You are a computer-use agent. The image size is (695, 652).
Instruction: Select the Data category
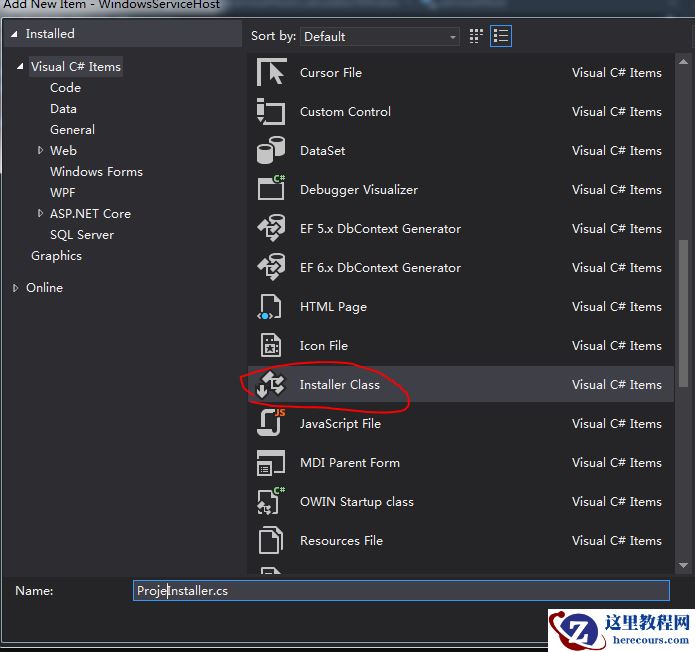[x=63, y=109]
